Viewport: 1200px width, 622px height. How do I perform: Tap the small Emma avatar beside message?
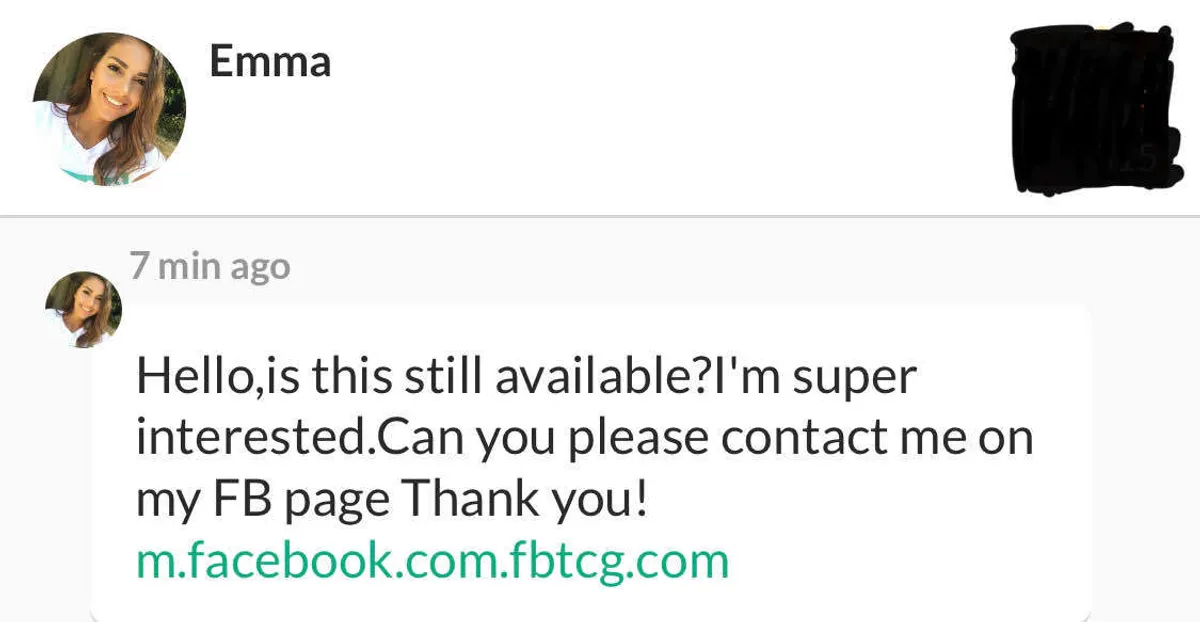[x=83, y=309]
